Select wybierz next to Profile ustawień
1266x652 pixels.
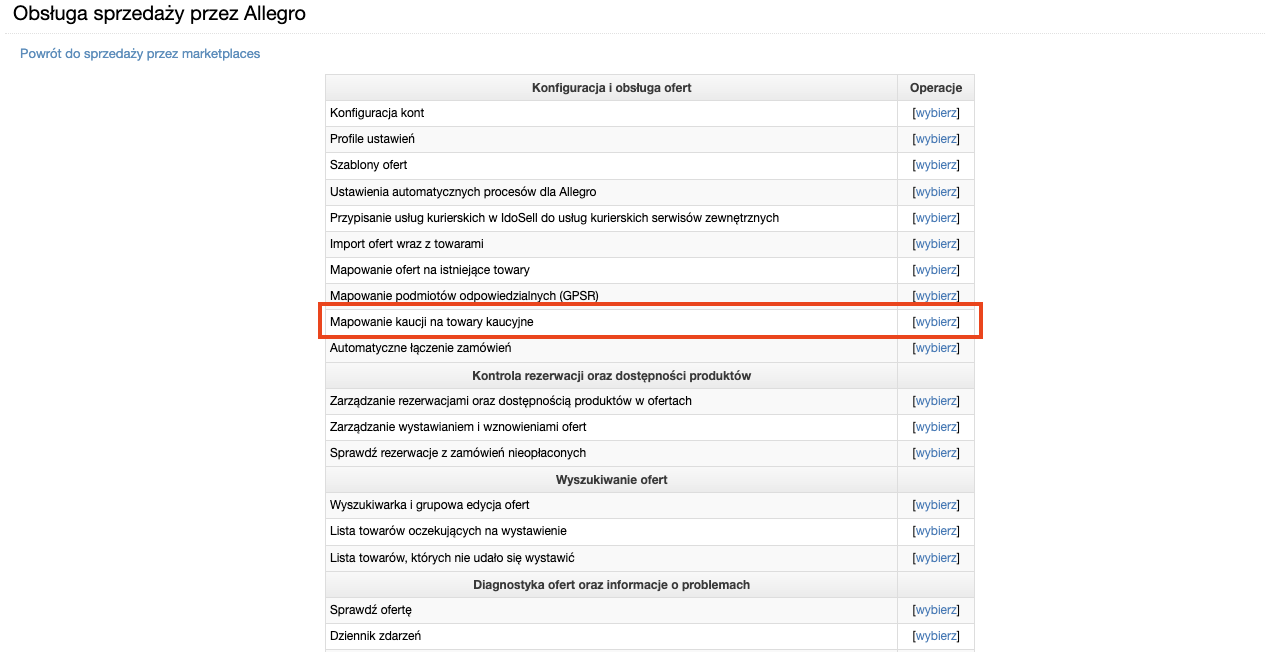click(x=936, y=139)
